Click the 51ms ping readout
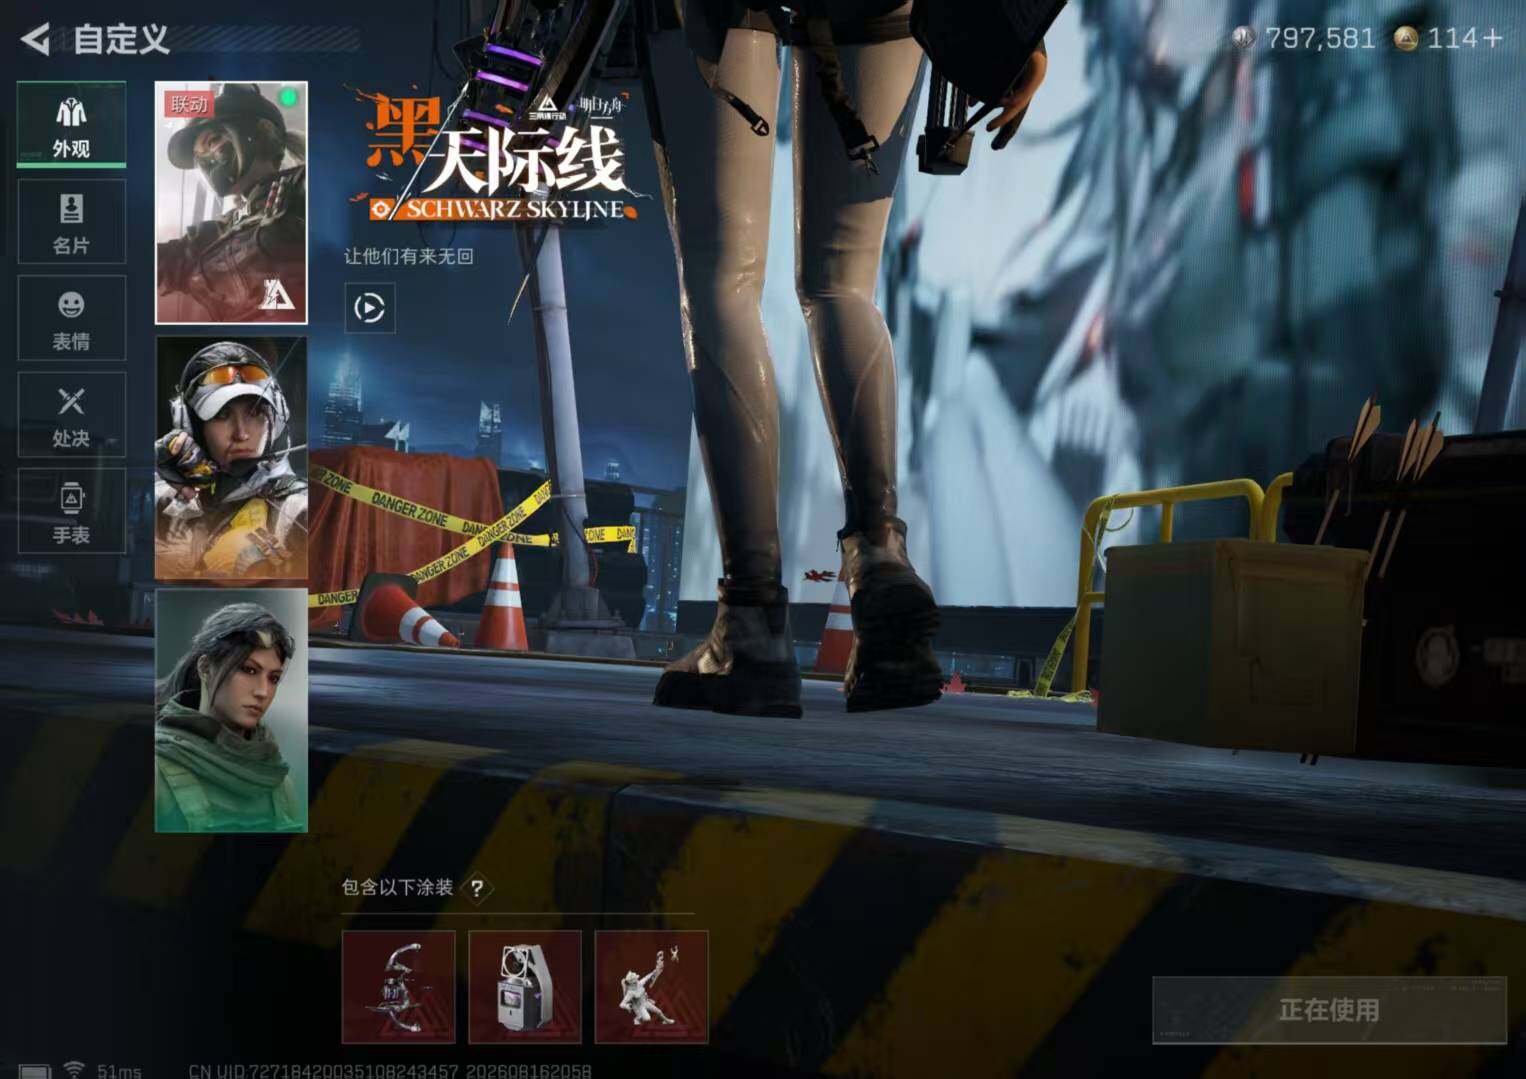This screenshot has width=1526, height=1079. point(119,1071)
